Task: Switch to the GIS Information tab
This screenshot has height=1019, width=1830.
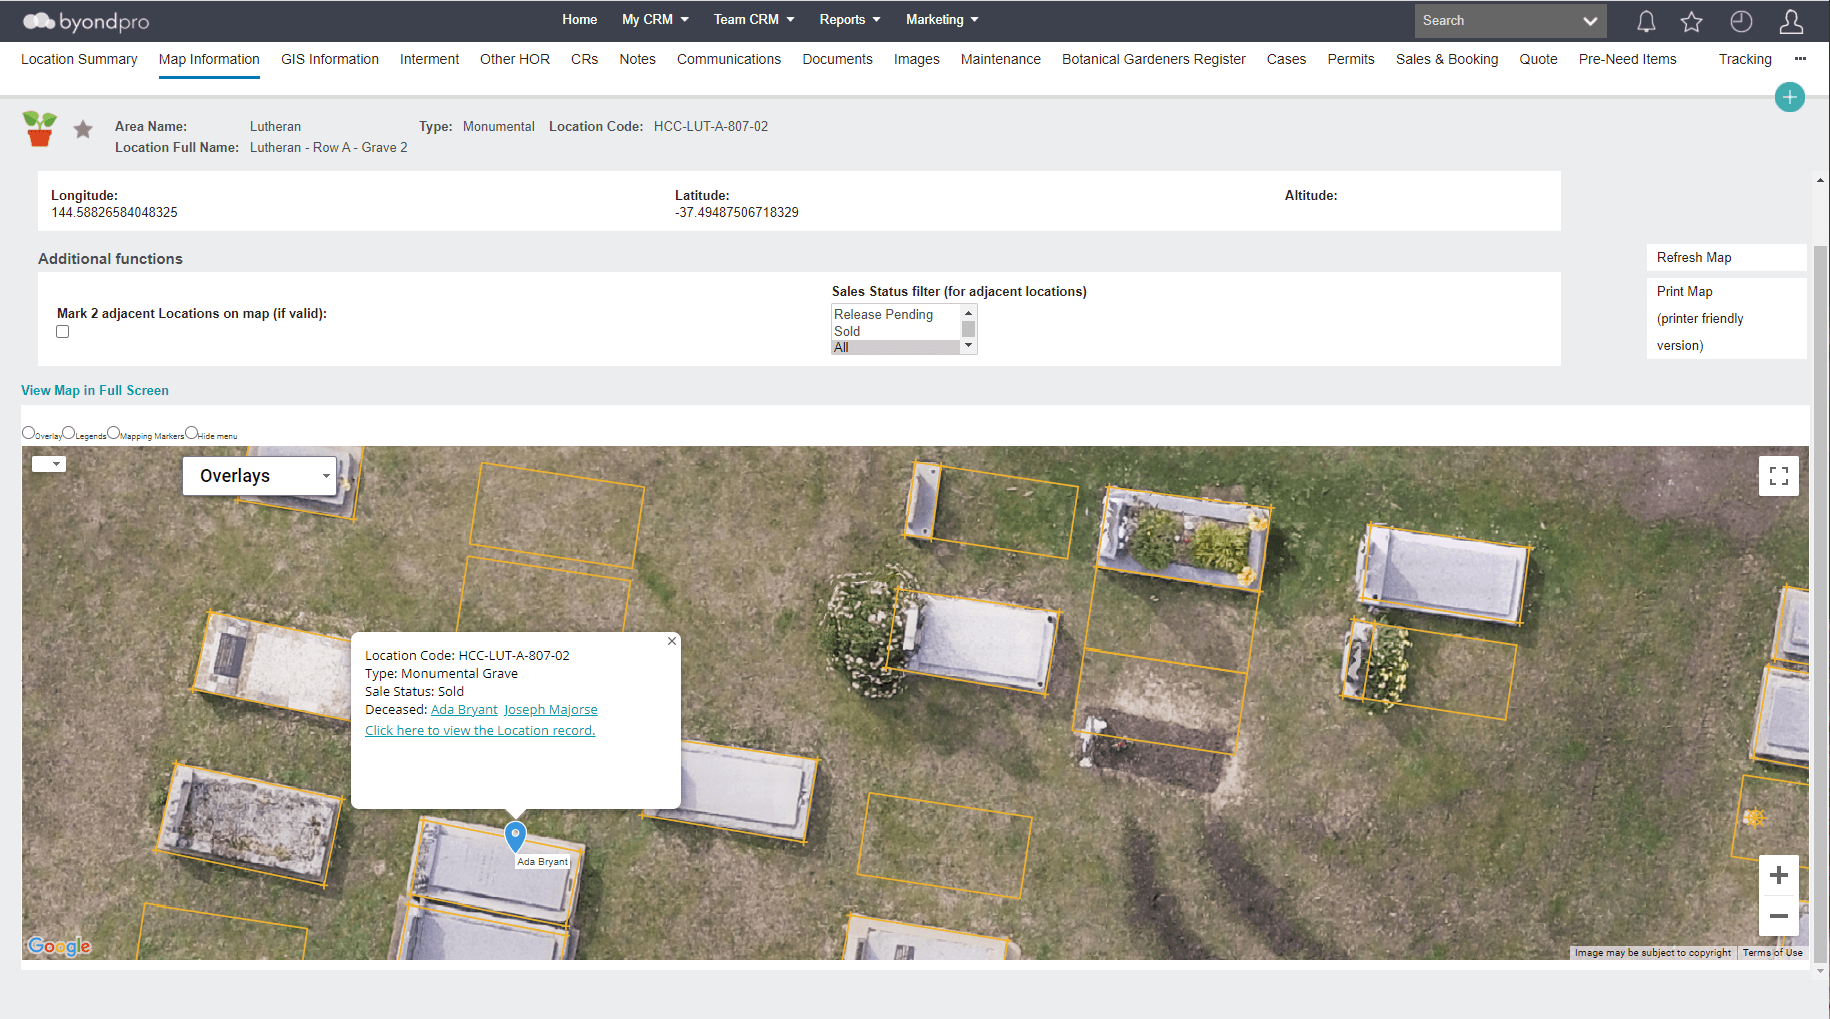Action: click(329, 59)
